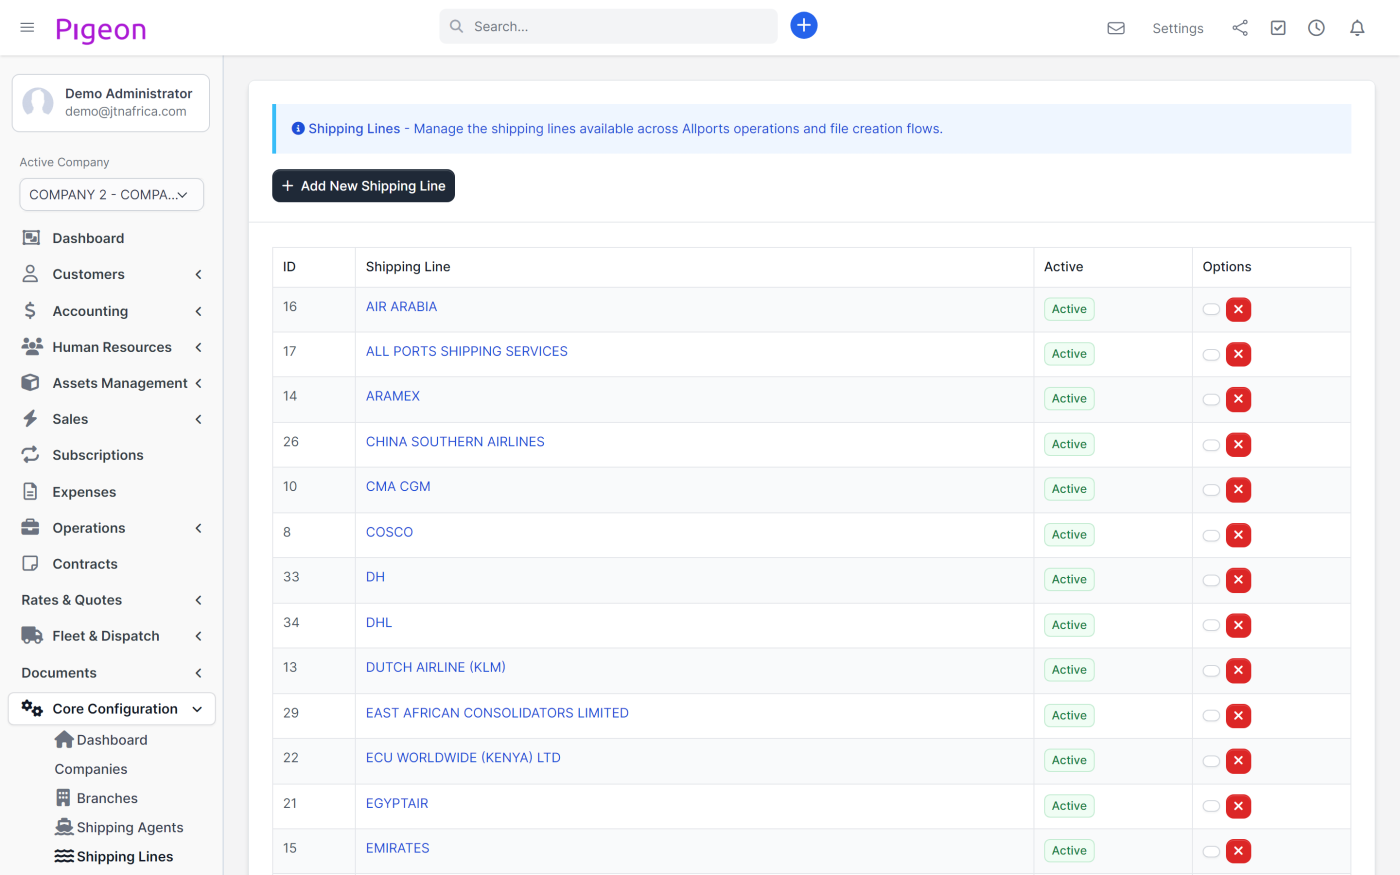Open the Active Company dropdown
Viewport: 1400px width, 875px height.
pos(112,195)
